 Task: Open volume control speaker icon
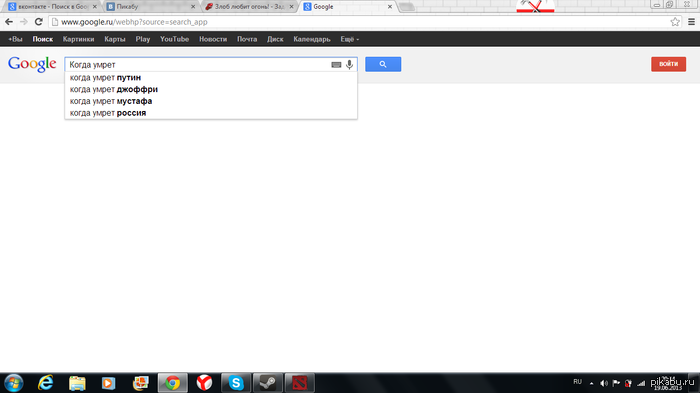604,383
